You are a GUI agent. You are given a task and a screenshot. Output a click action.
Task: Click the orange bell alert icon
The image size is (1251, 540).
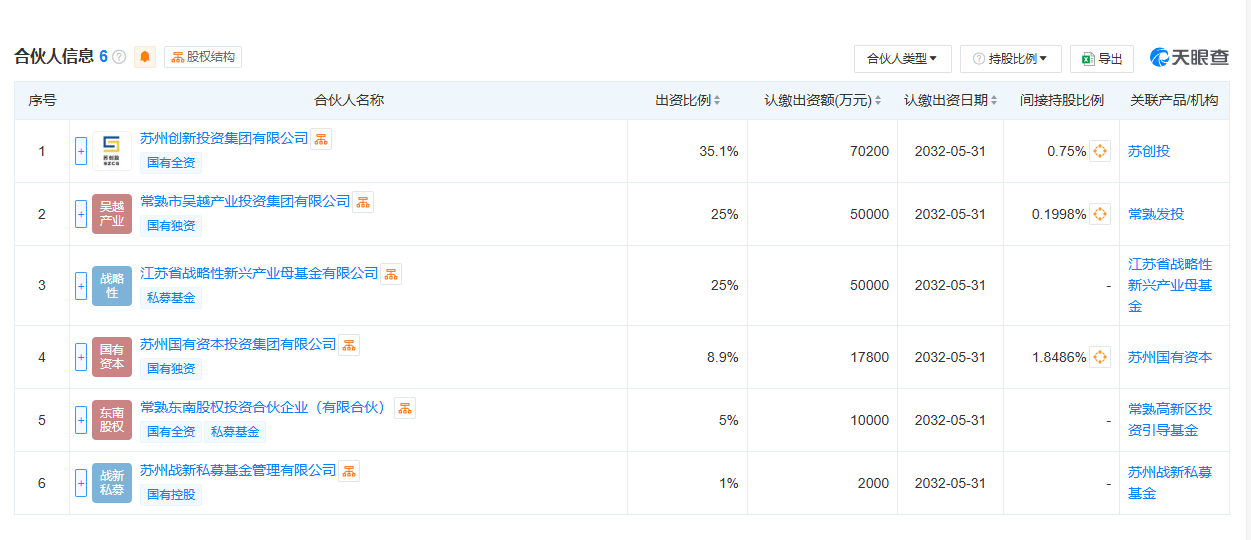pyautogui.click(x=145, y=57)
